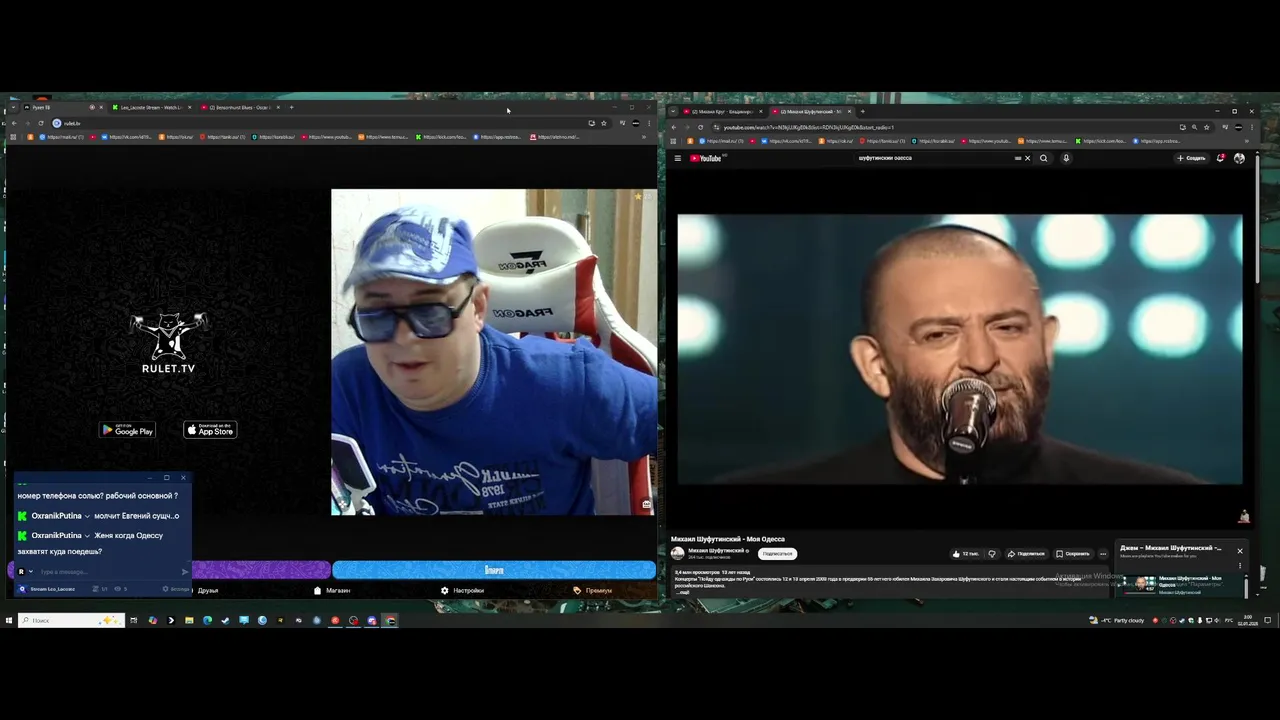Image resolution: width=1280 pixels, height=720 pixels.
Task: Like the Шуфутинский video
Action: pos(965,553)
